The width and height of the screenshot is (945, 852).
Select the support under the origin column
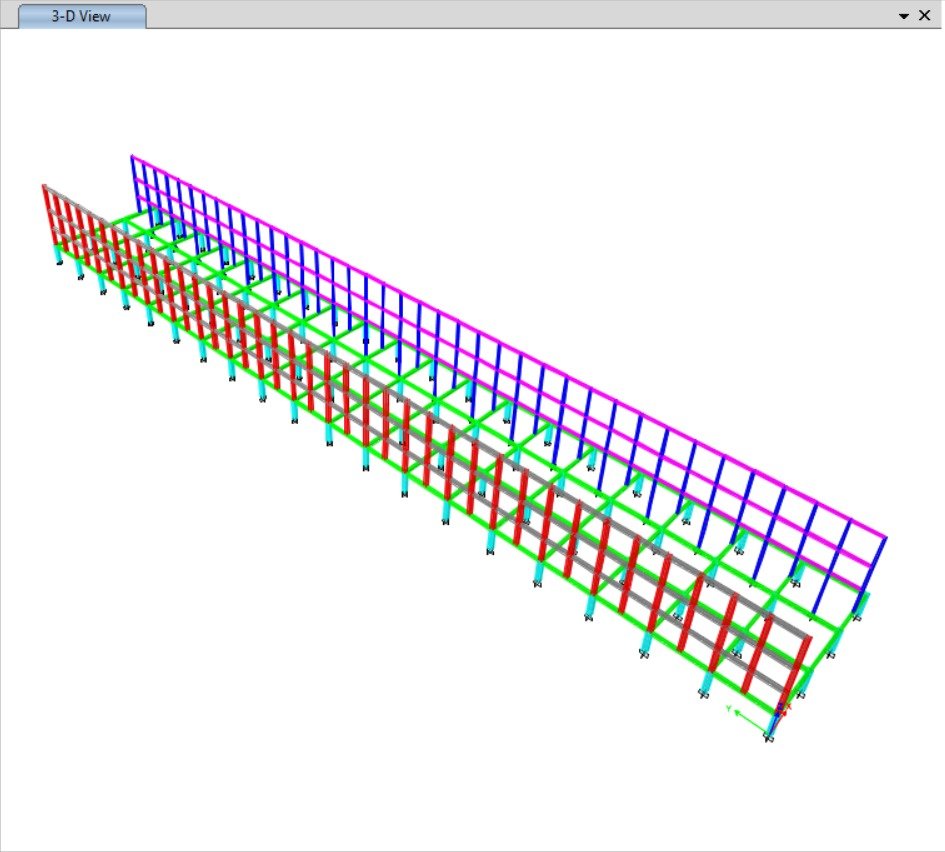click(768, 739)
